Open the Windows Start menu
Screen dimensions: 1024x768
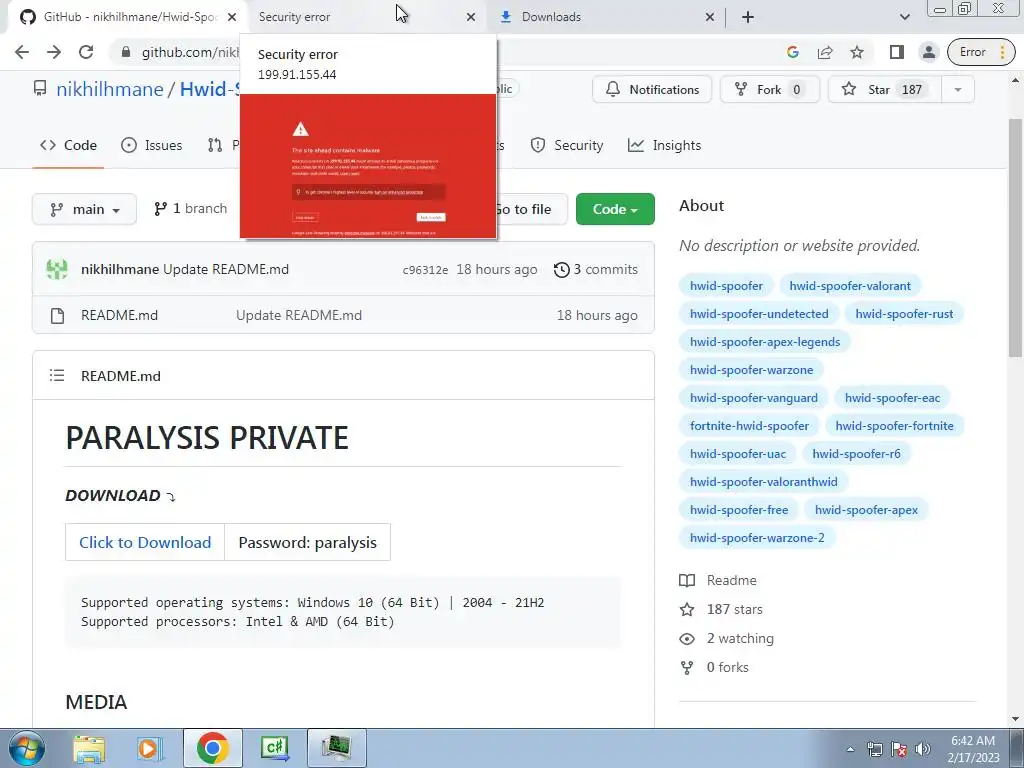tap(26, 748)
